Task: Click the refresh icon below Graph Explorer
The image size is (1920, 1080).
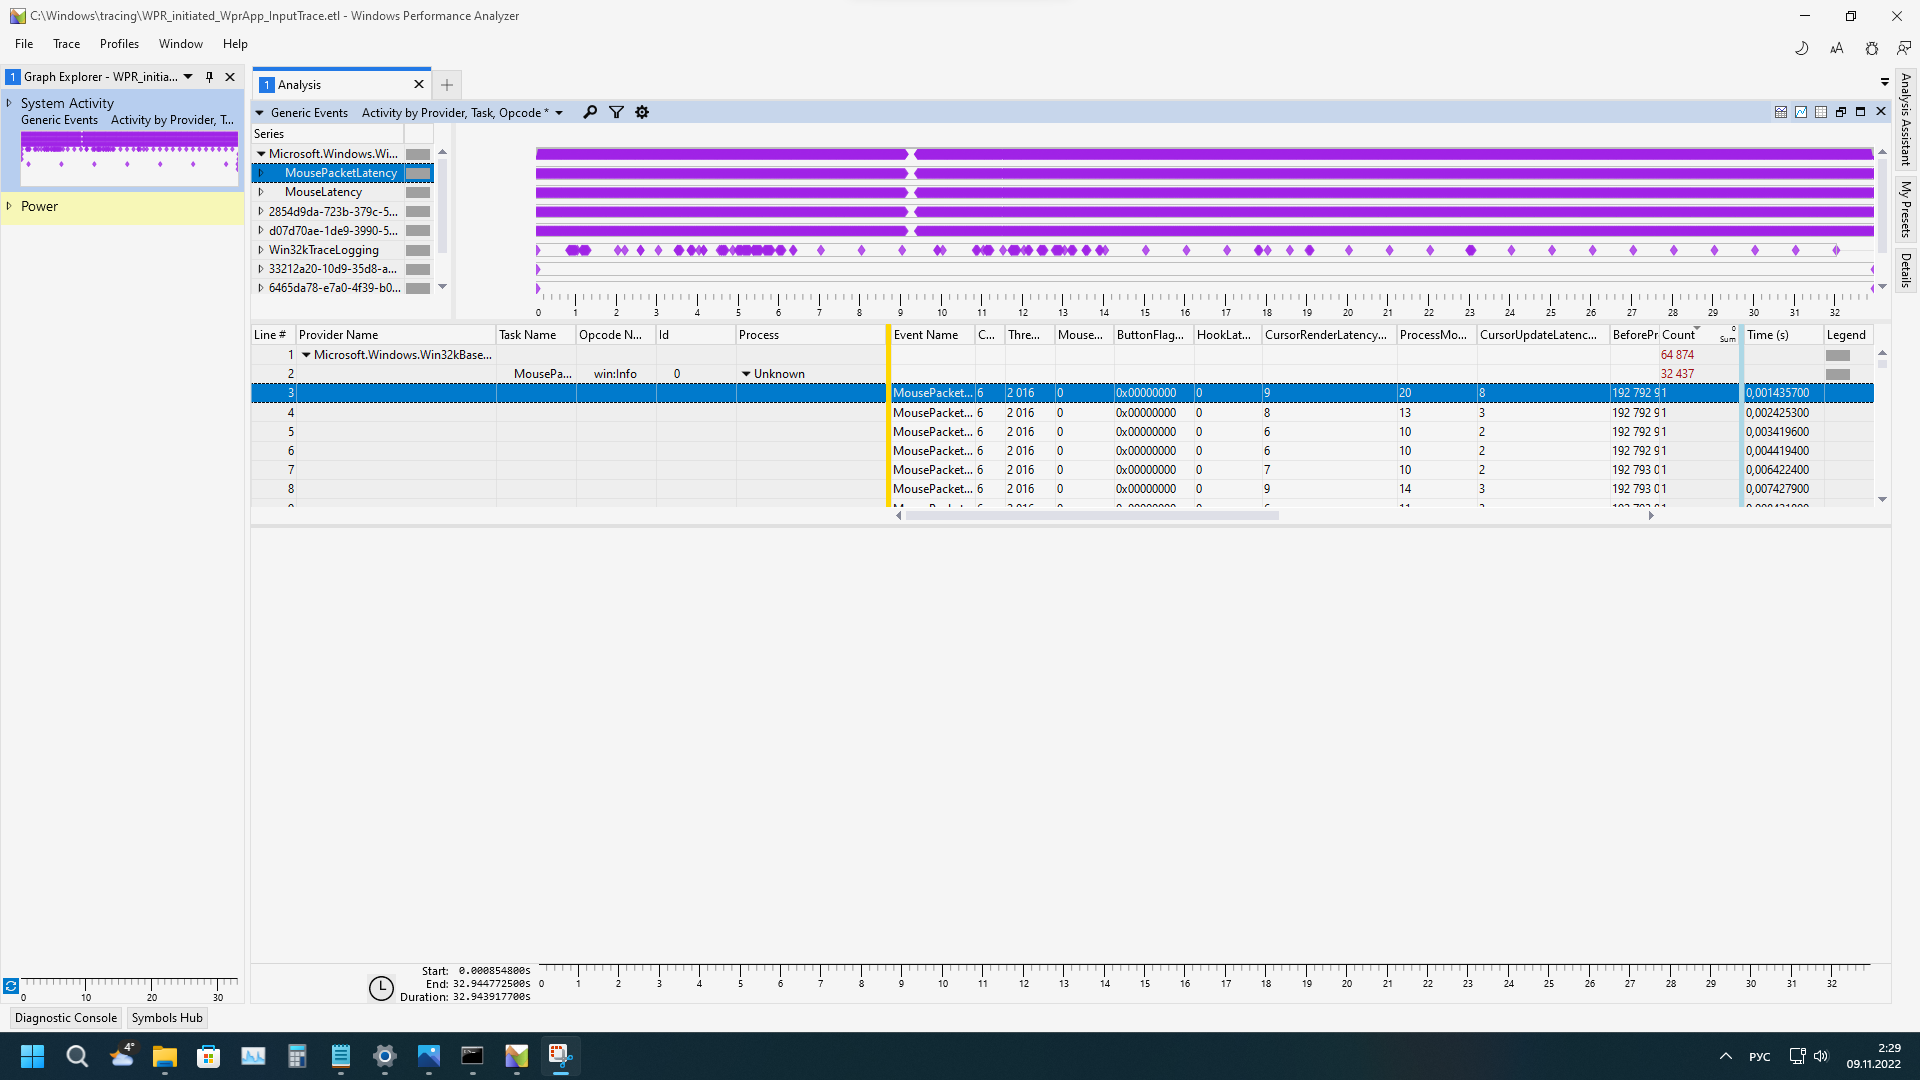Action: pyautogui.click(x=11, y=986)
